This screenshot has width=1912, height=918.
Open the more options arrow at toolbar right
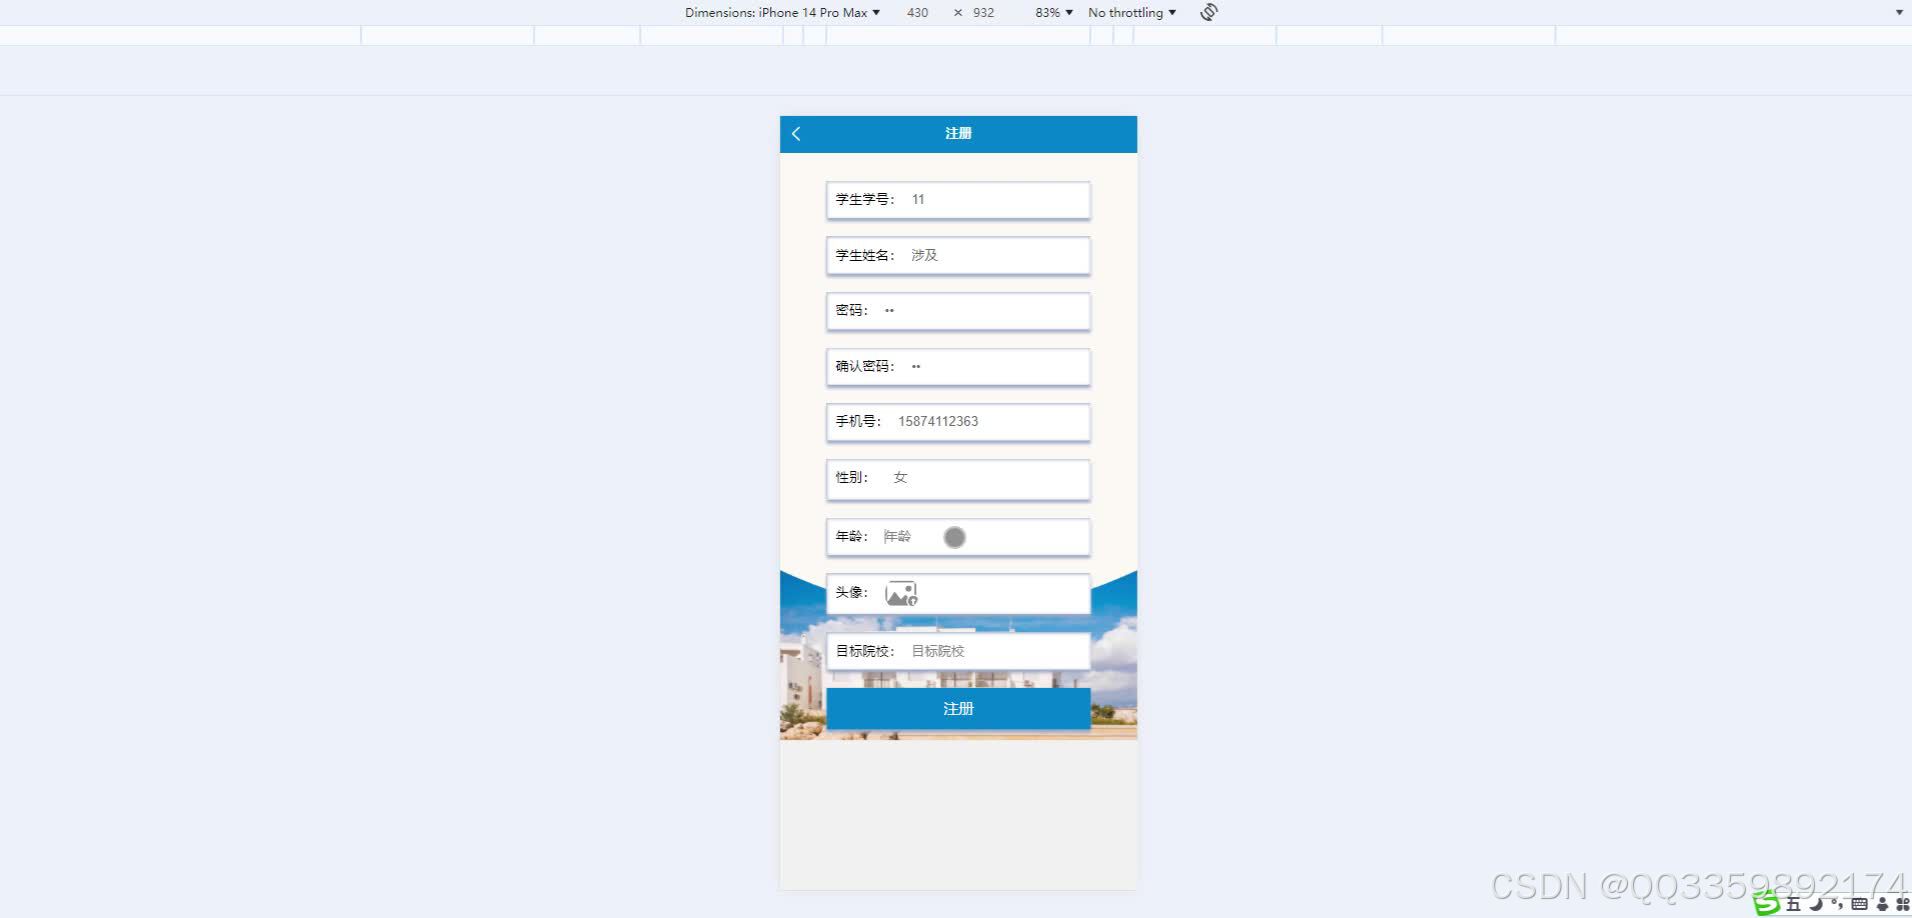1899,13
